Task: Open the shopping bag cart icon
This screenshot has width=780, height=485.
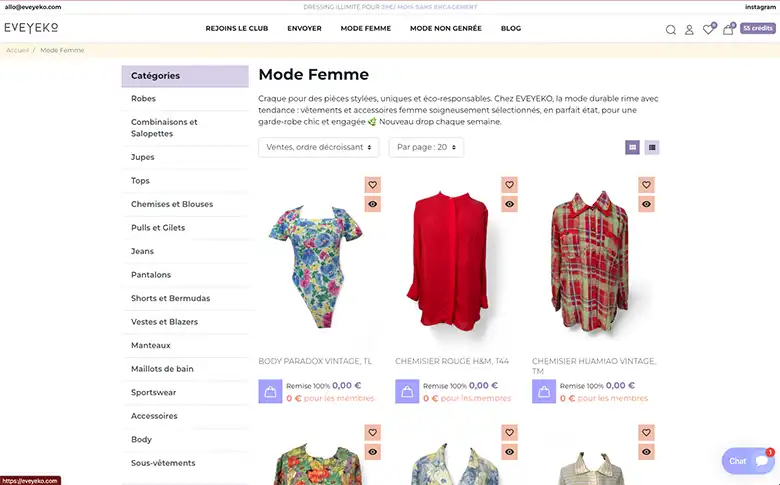Action: (x=728, y=29)
